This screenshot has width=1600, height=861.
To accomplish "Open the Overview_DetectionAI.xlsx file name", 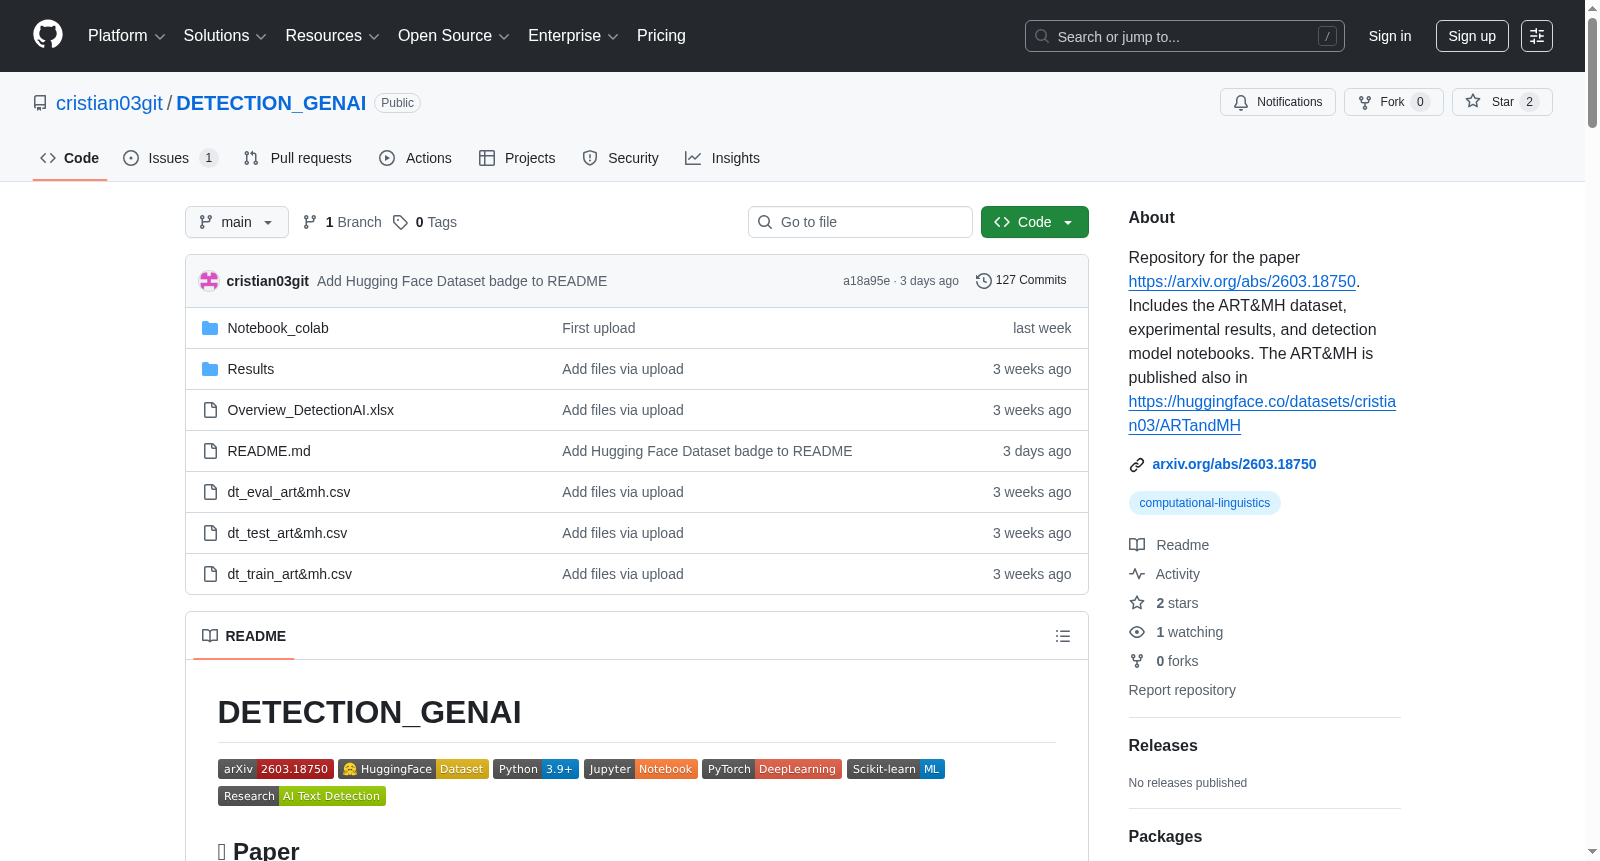I will [311, 410].
